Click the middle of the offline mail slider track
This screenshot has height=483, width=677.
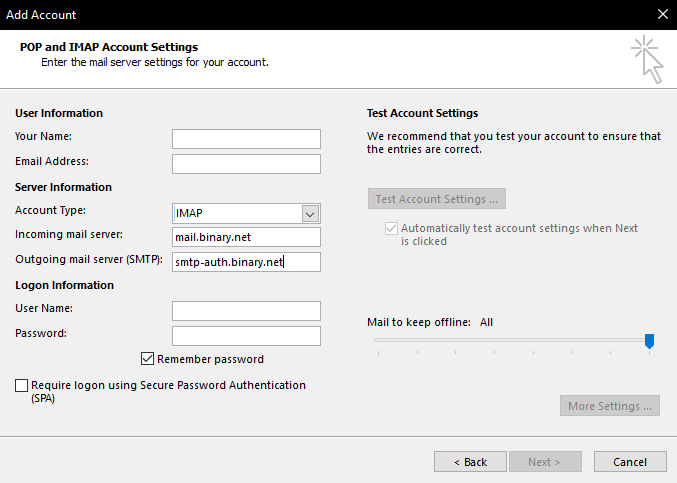coord(512,340)
